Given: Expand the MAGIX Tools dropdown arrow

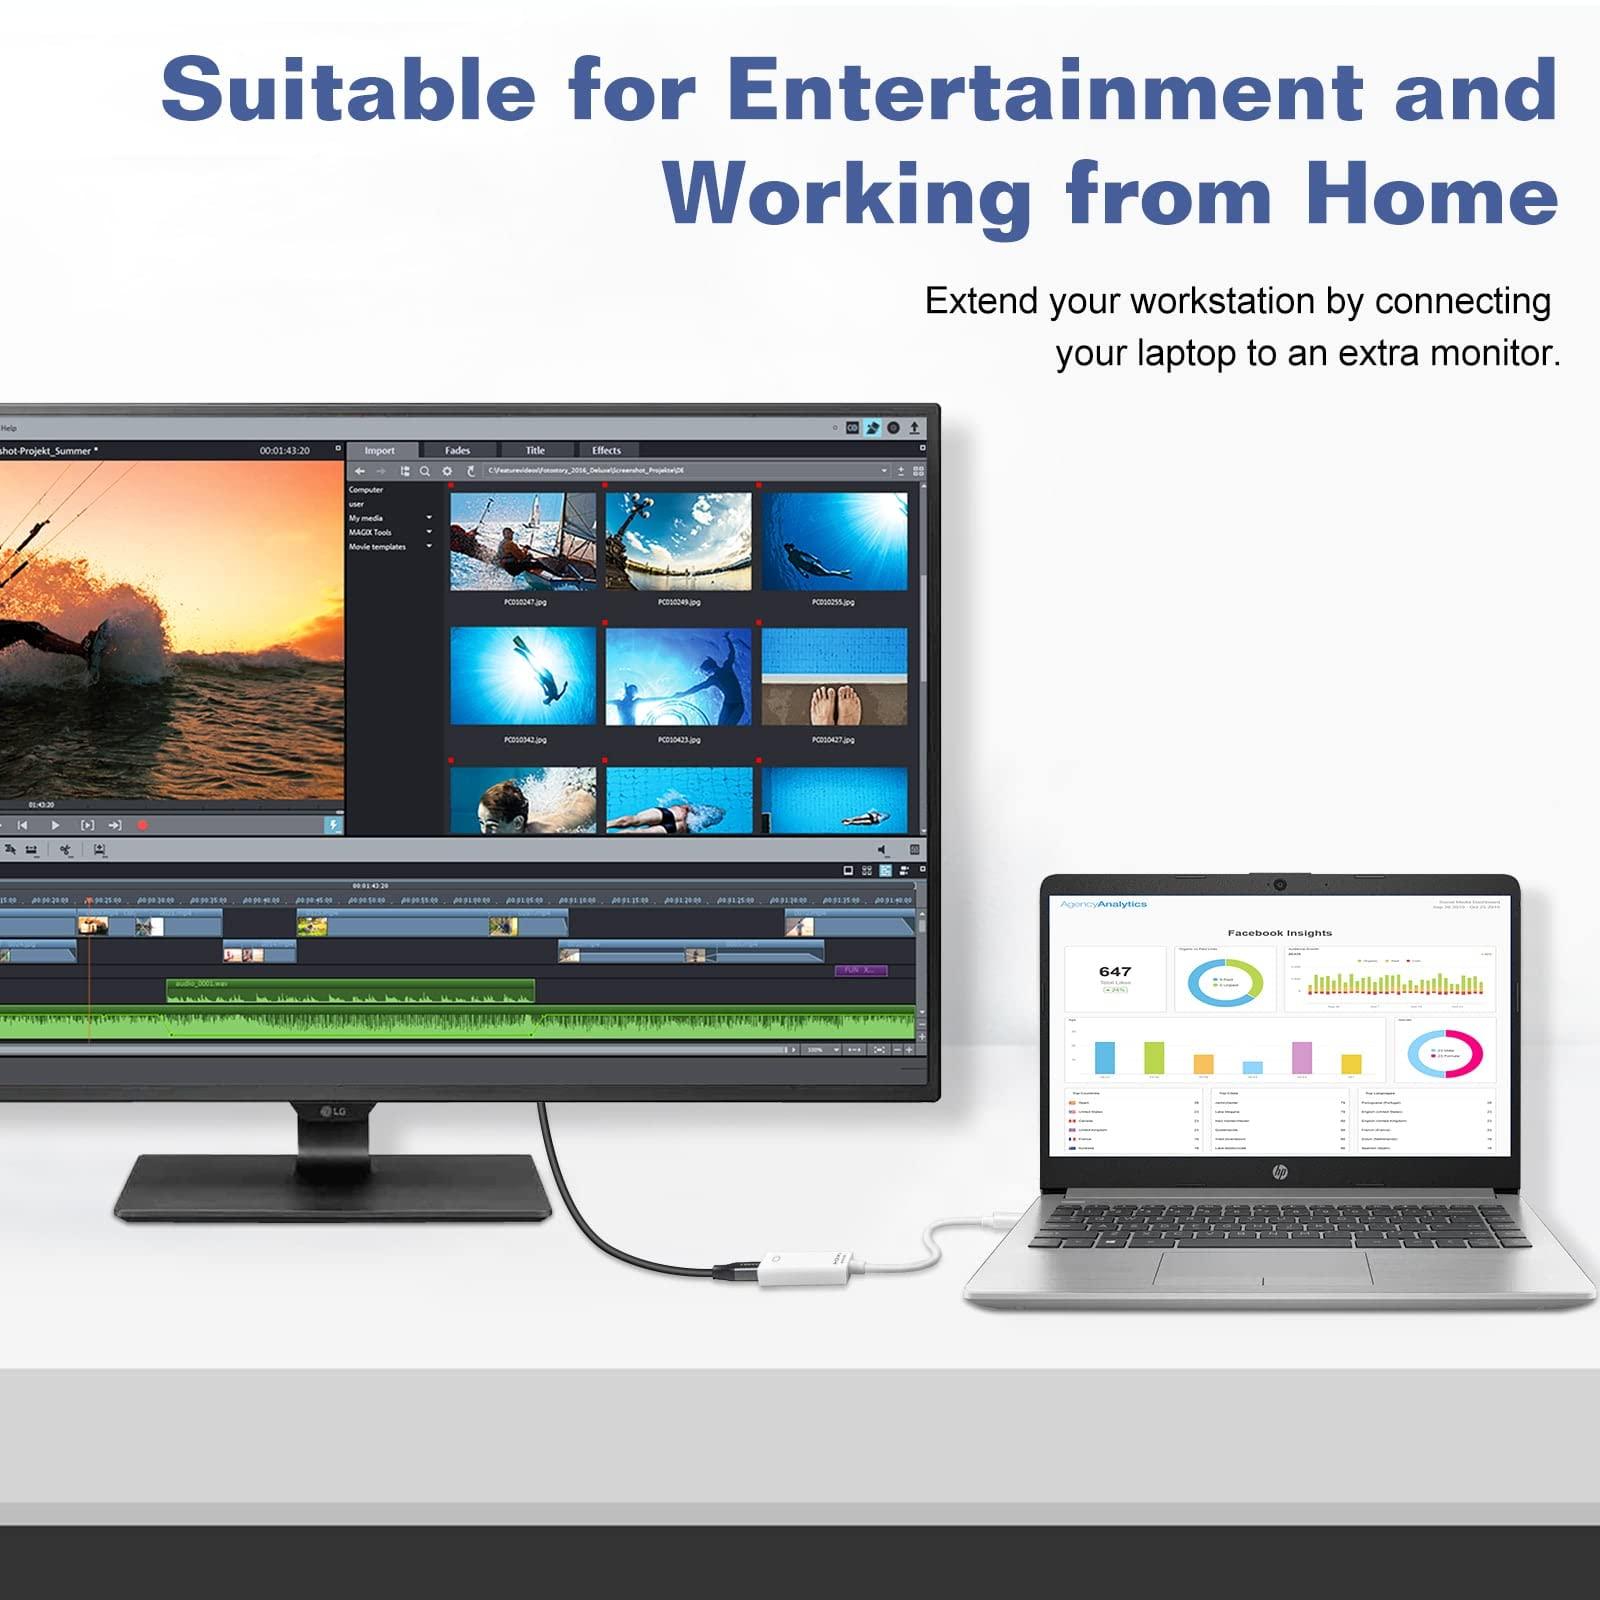Looking at the screenshot, I should (429, 532).
